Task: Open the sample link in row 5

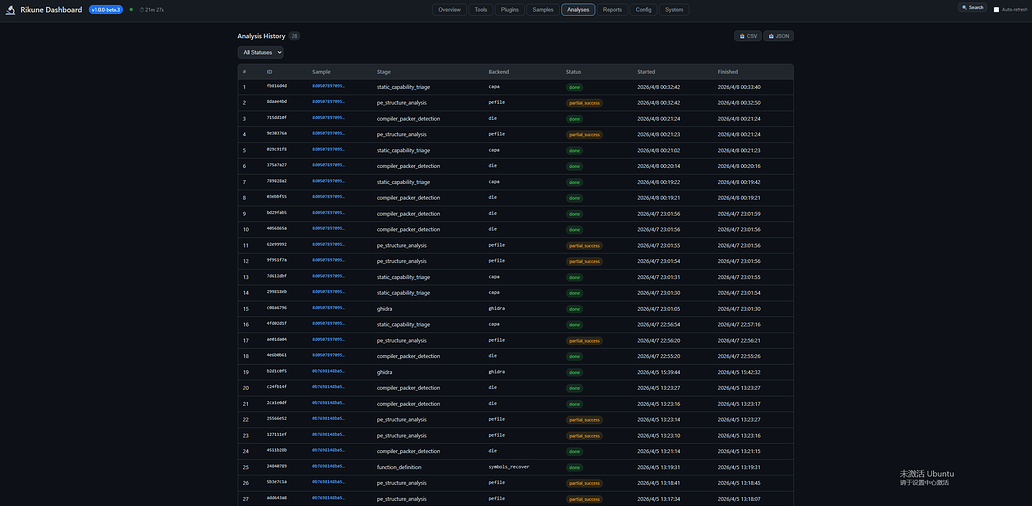Action: click(328, 149)
